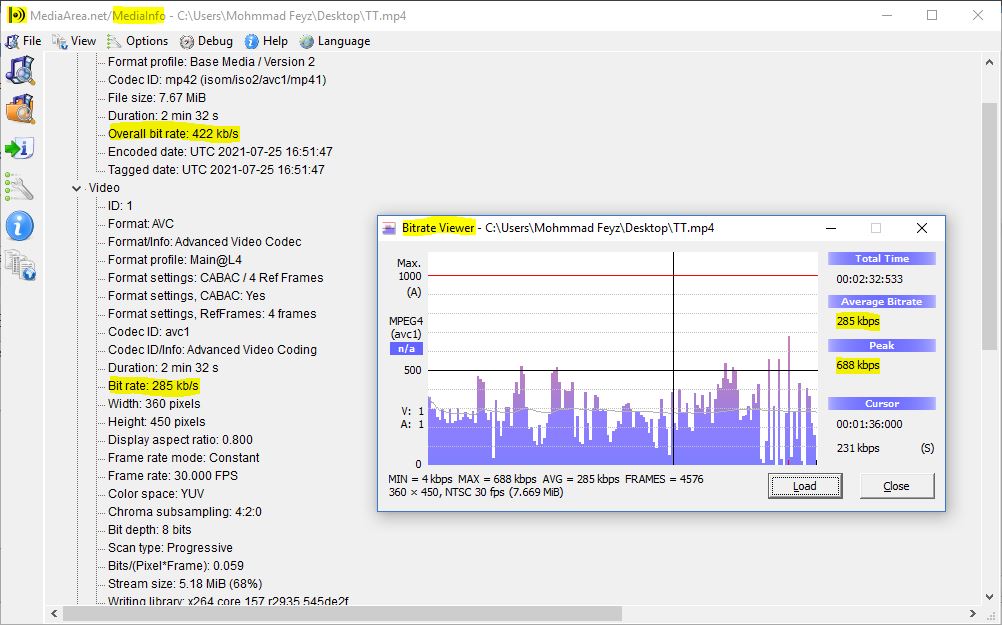
Task: Select 'Format settings, CABAC: Yes' row
Action: coord(187,296)
